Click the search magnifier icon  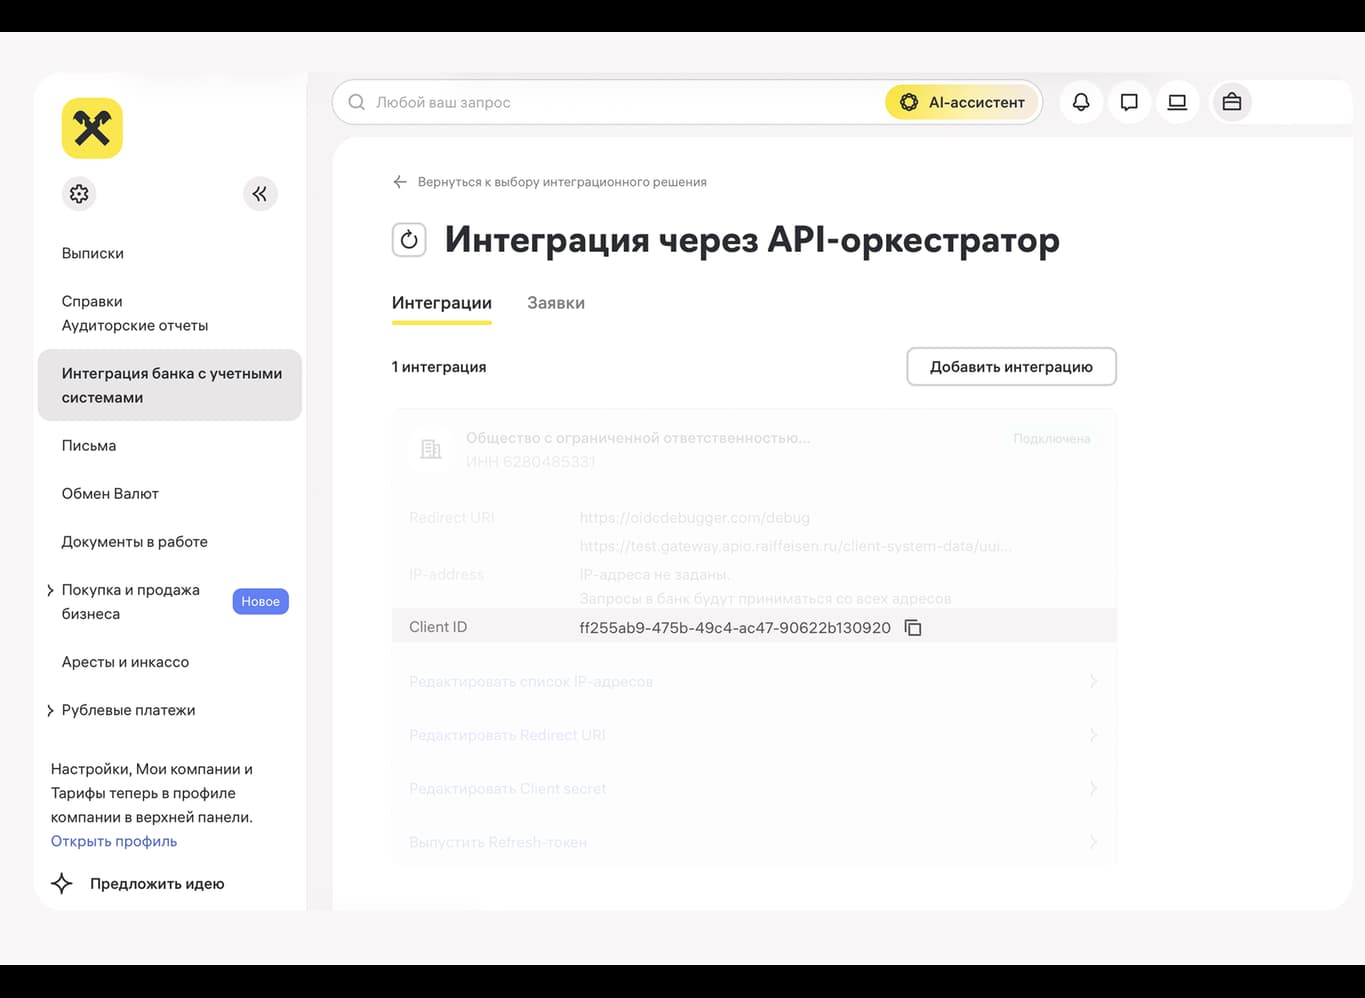pyautogui.click(x=356, y=102)
